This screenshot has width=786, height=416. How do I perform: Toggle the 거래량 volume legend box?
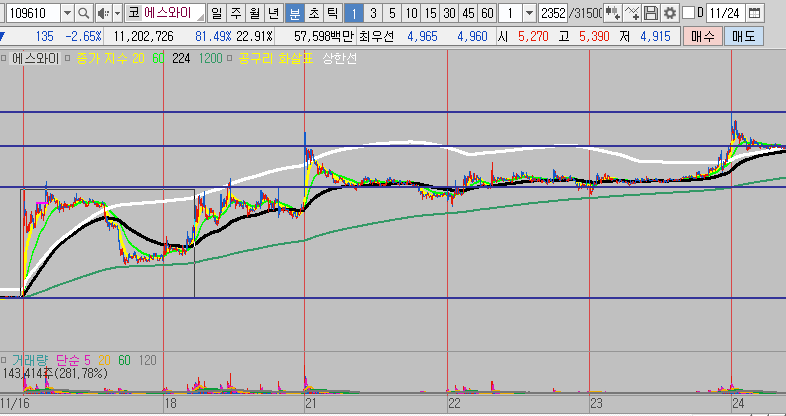[x=4, y=360]
